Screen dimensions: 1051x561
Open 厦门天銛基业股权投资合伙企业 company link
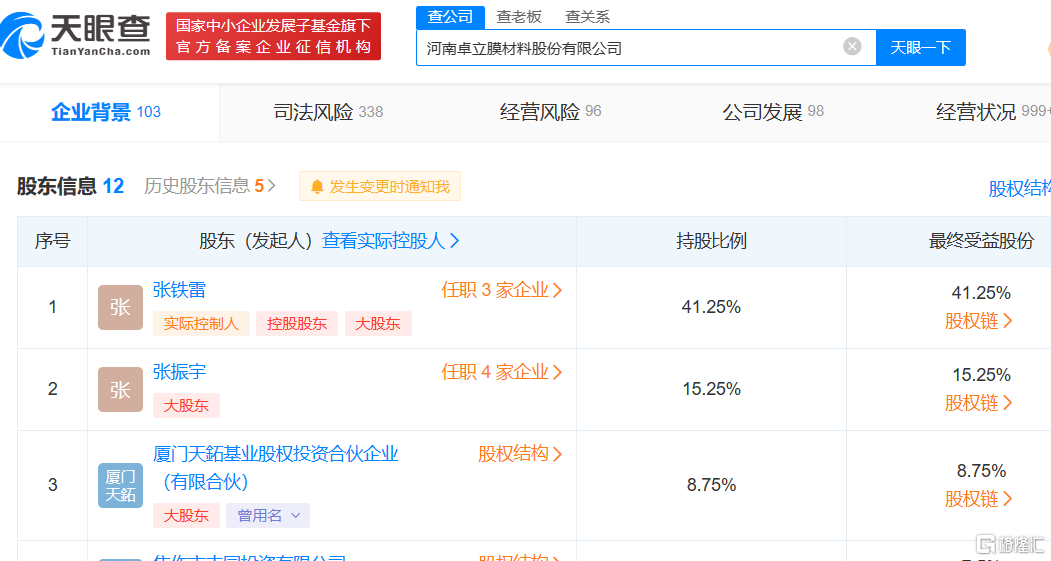pyautogui.click(x=275, y=467)
